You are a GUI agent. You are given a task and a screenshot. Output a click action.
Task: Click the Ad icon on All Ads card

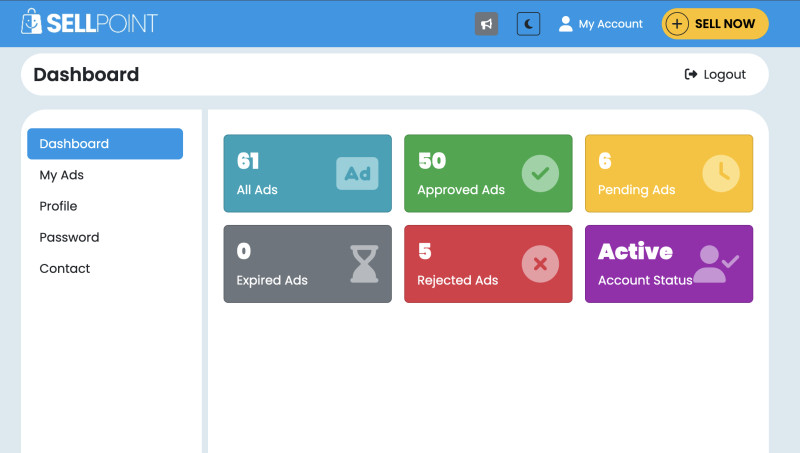coord(357,174)
